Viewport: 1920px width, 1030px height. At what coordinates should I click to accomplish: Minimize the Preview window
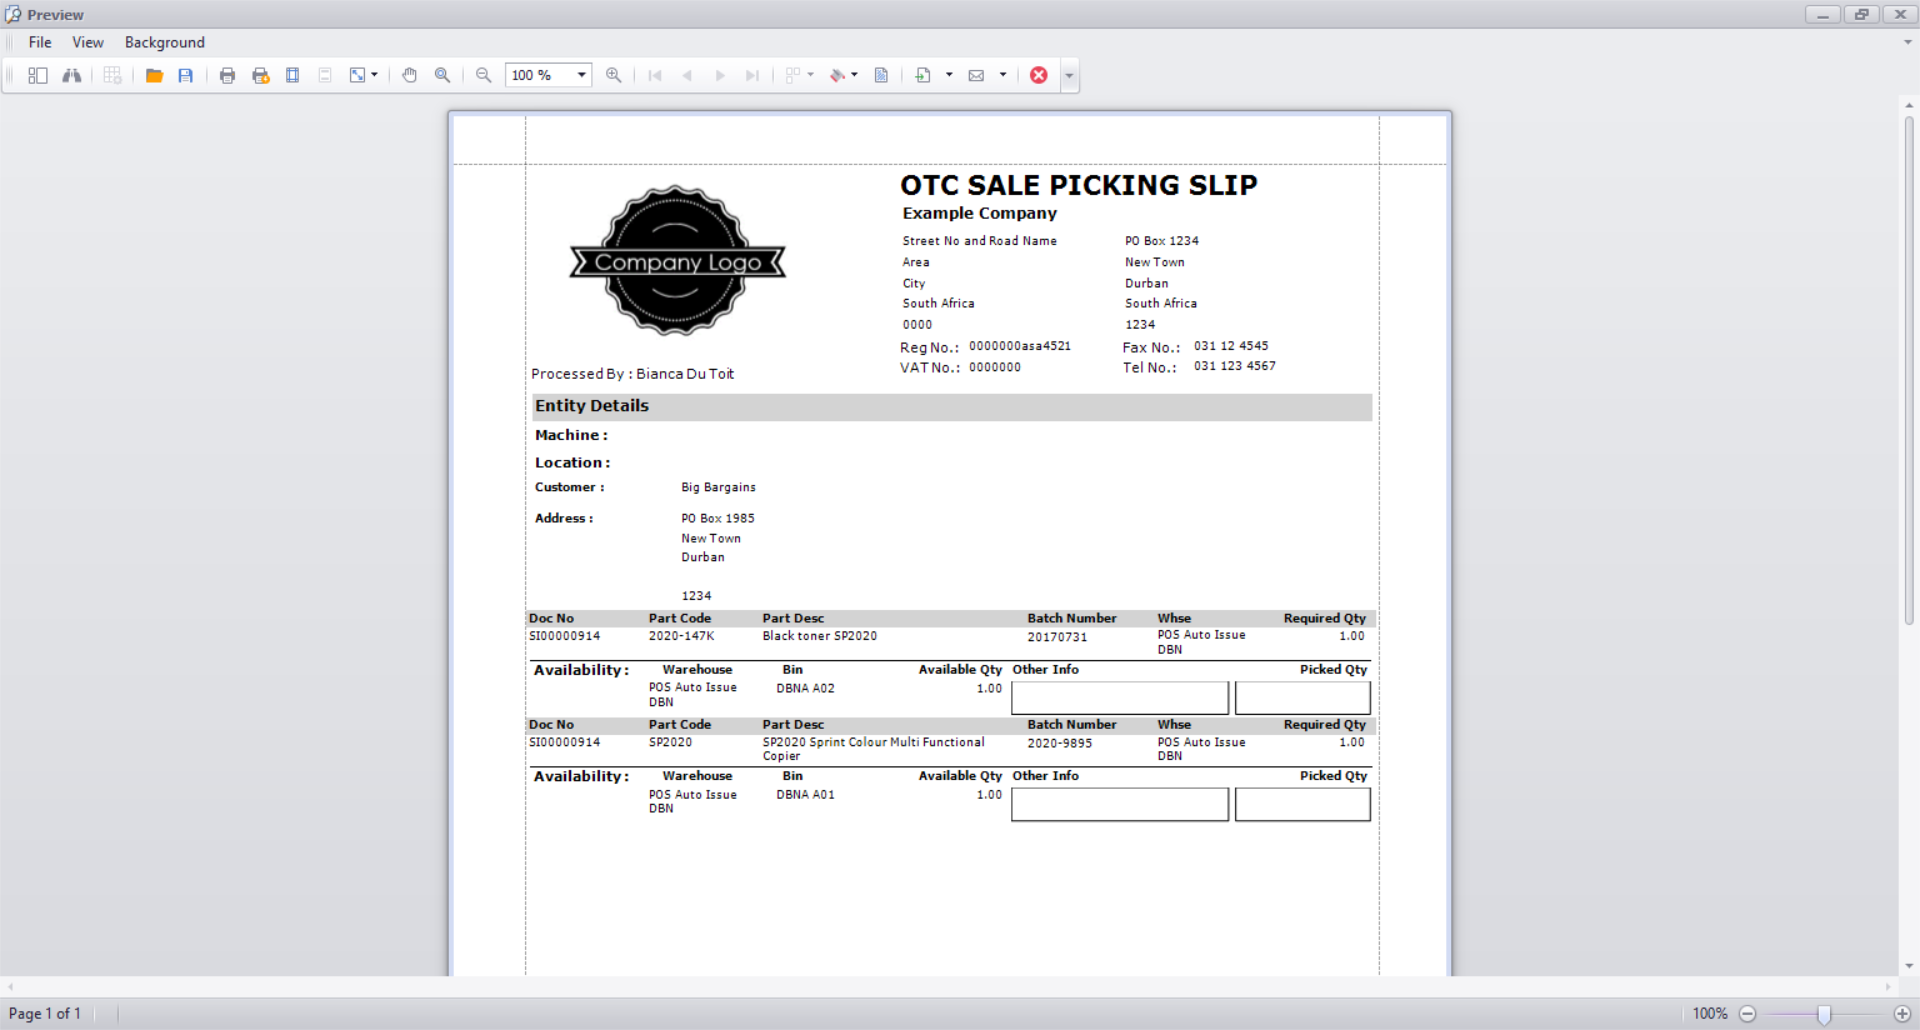pyautogui.click(x=1823, y=14)
